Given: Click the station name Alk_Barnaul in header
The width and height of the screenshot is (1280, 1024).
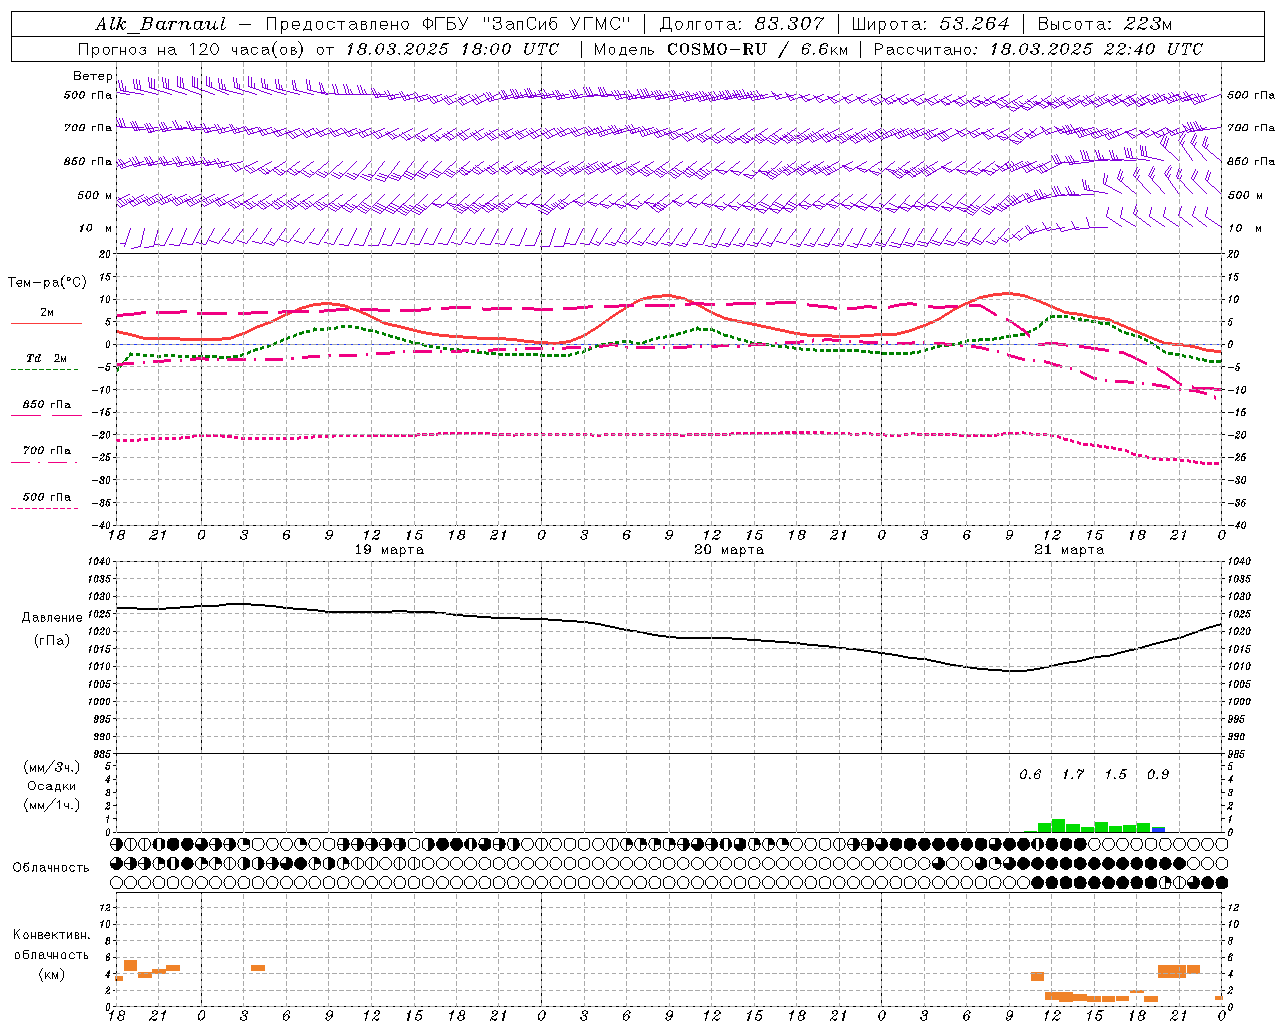Looking at the screenshot, I should pos(161,24).
